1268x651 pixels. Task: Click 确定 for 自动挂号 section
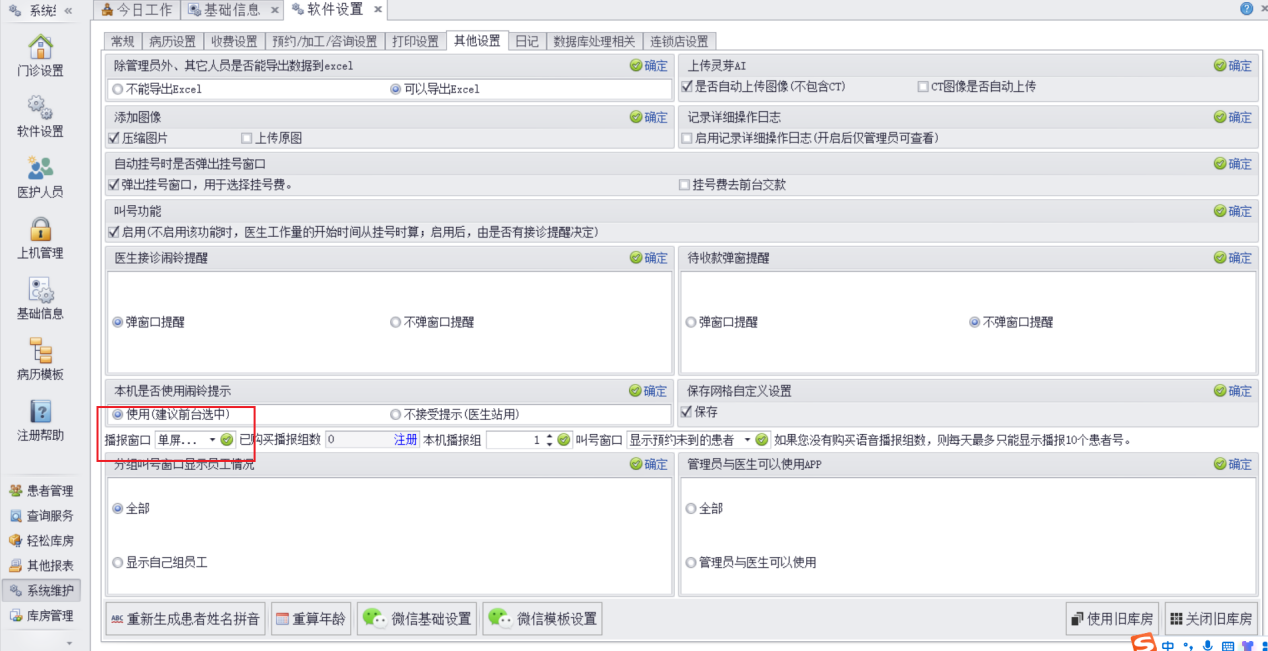[1233, 163]
